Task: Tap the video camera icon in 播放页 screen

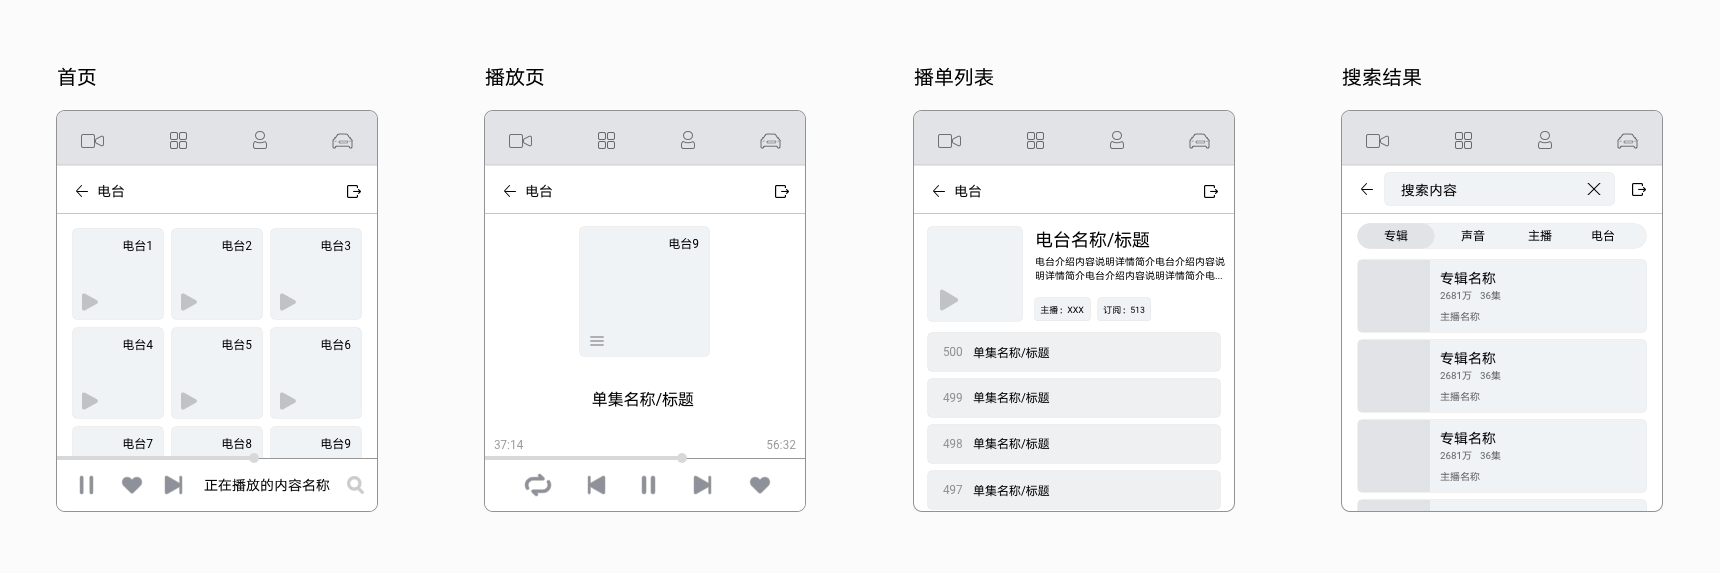Action: coord(521,141)
